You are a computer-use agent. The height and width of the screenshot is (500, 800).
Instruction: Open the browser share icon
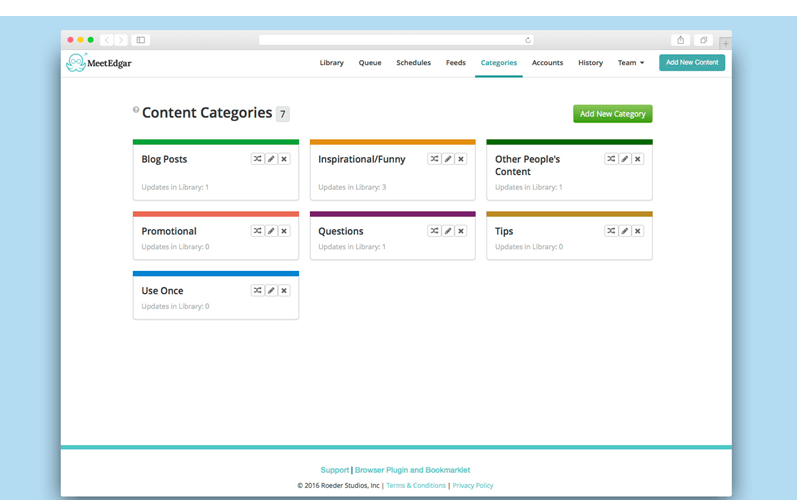(681, 40)
